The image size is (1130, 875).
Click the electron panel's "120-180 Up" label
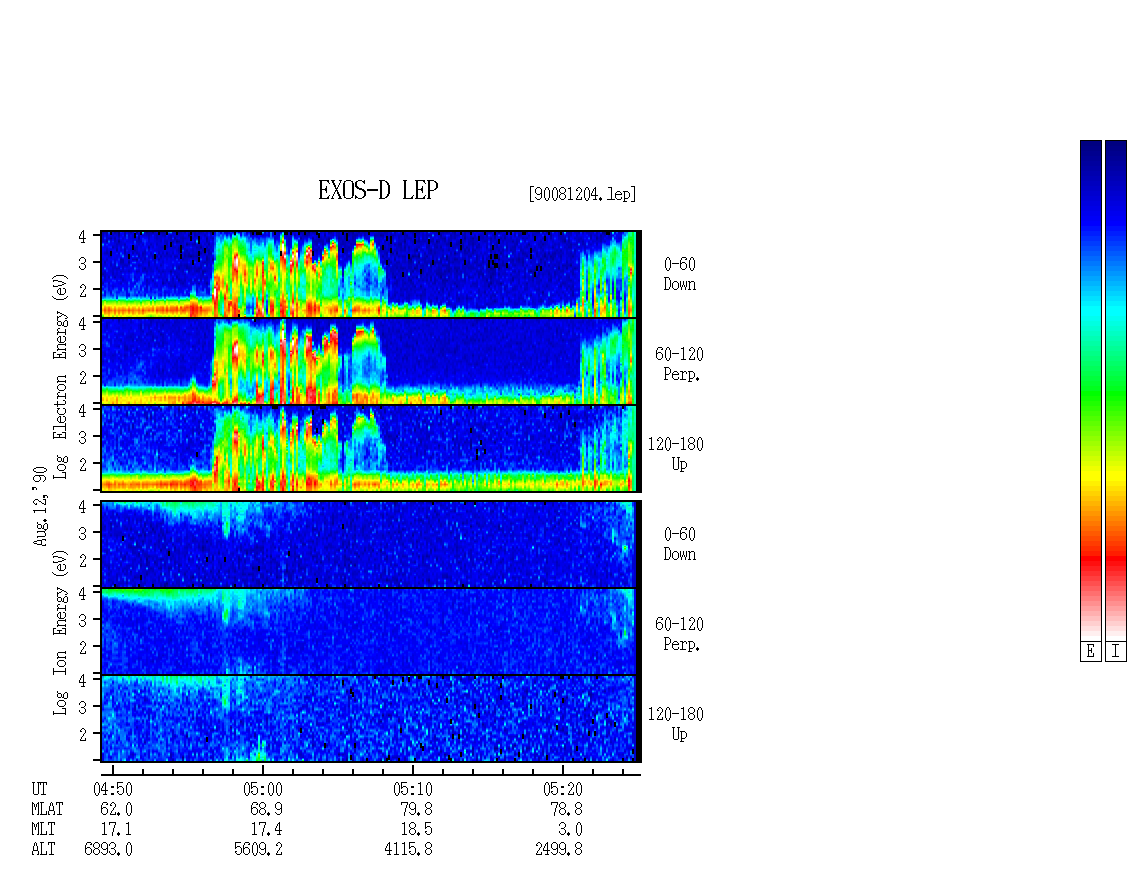click(675, 454)
